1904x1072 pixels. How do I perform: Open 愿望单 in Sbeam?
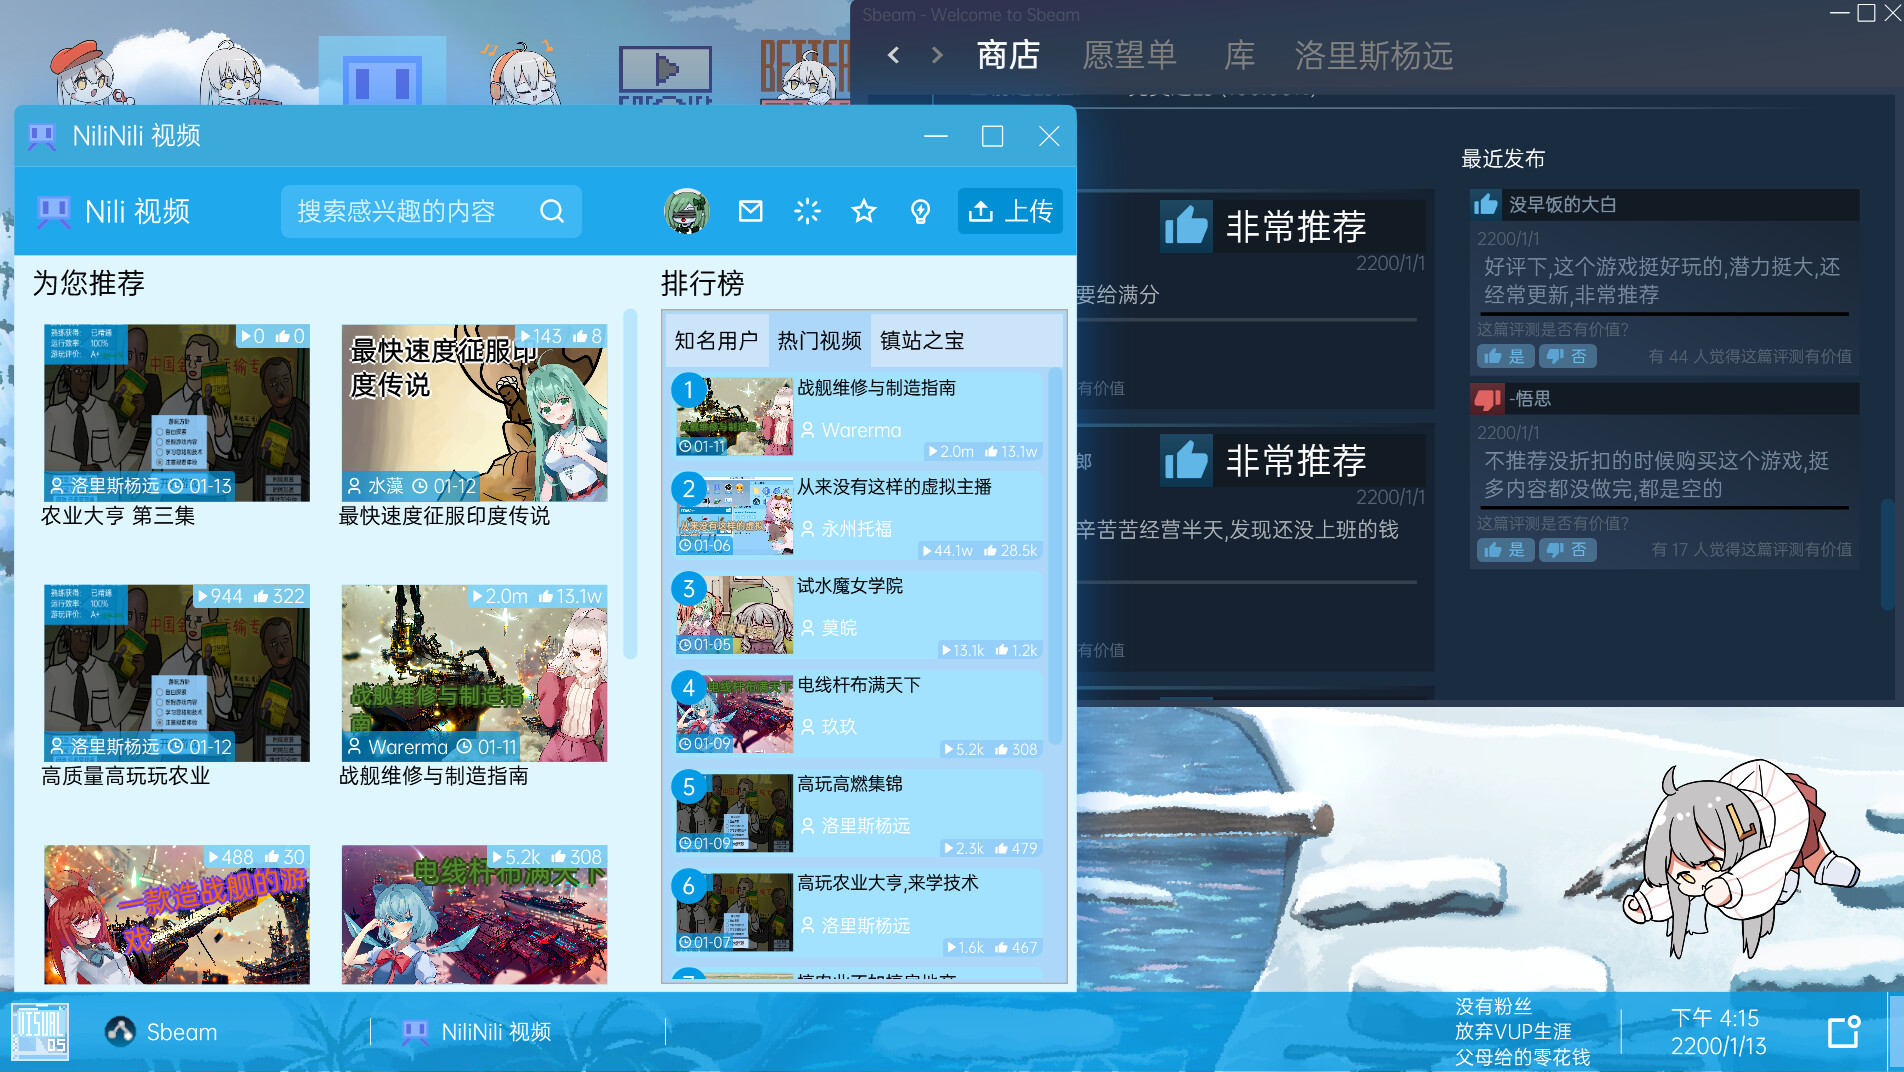[x=1131, y=57]
